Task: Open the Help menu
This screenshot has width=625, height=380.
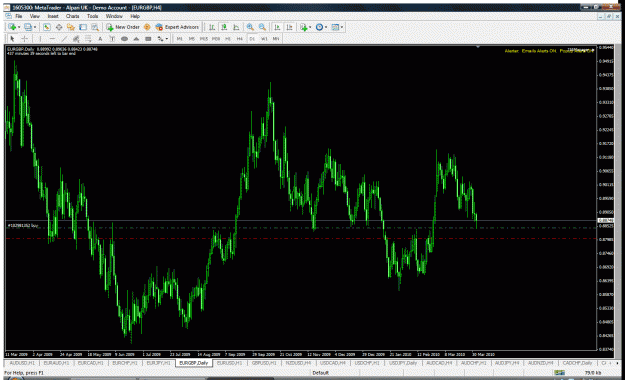Action: tap(135, 16)
